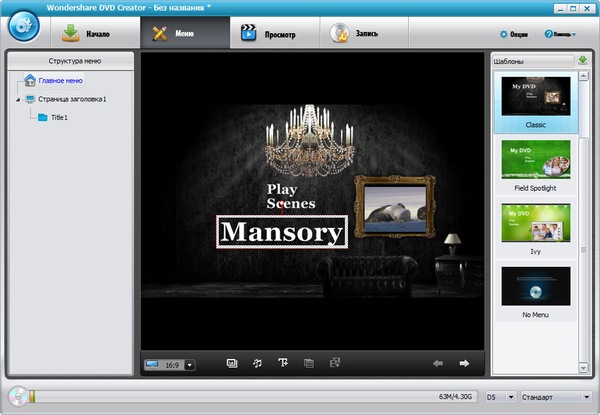The height and width of the screenshot is (415, 600).
Task: Open the 16:9 aspect ratio dropdown
Action: tap(190, 365)
